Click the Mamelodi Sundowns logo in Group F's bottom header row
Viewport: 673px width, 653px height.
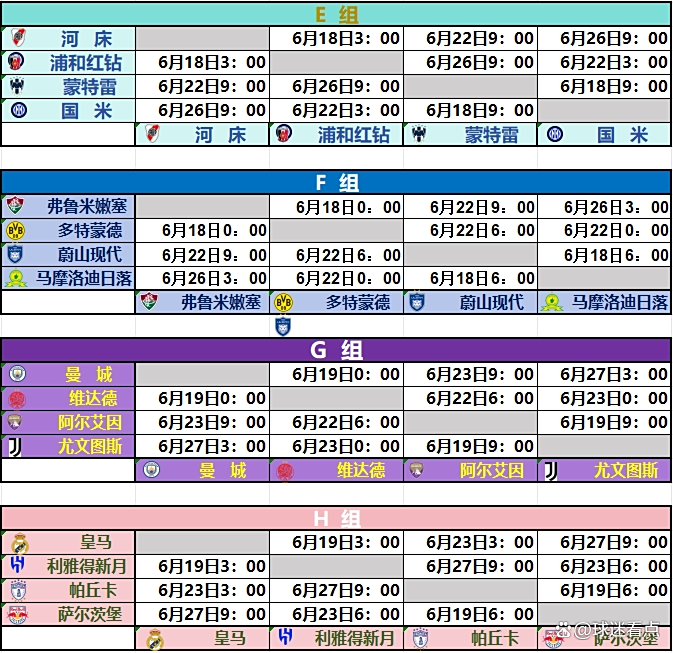coord(550,302)
